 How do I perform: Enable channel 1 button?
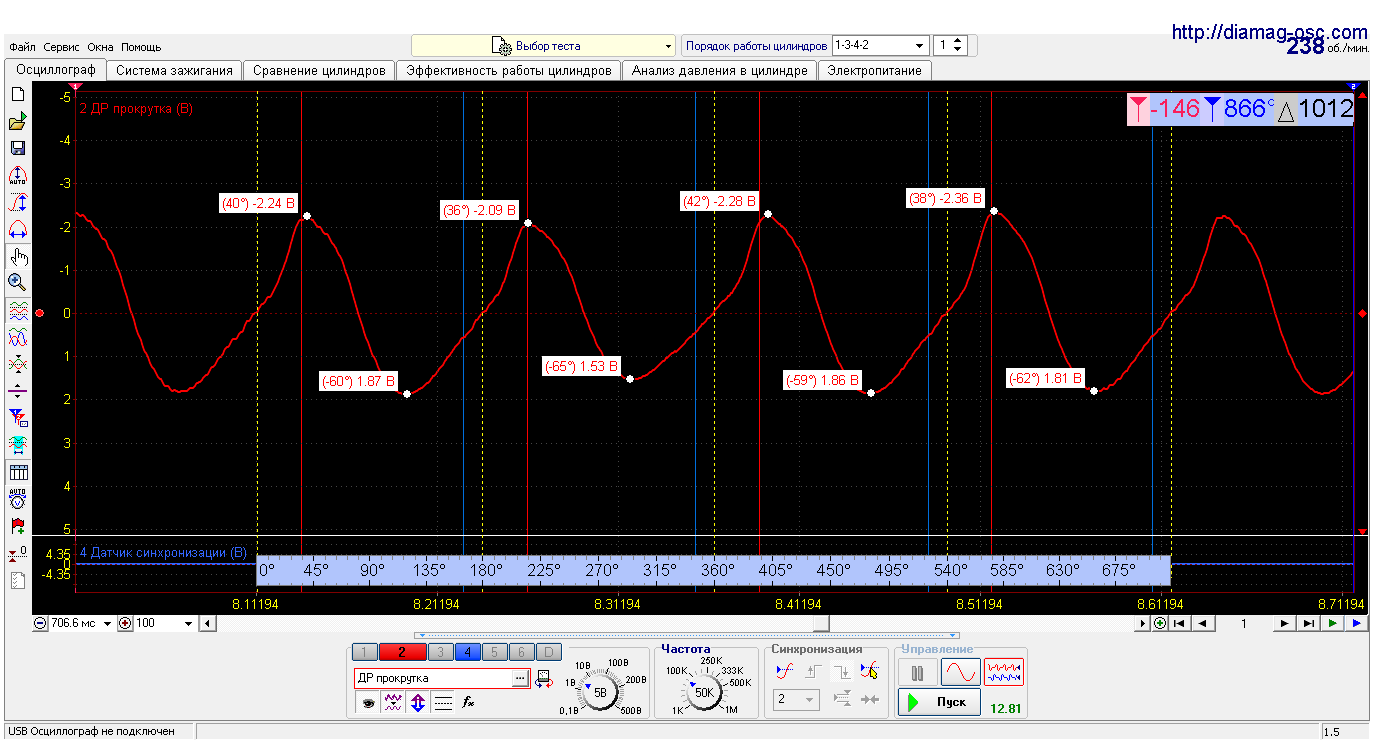click(365, 652)
